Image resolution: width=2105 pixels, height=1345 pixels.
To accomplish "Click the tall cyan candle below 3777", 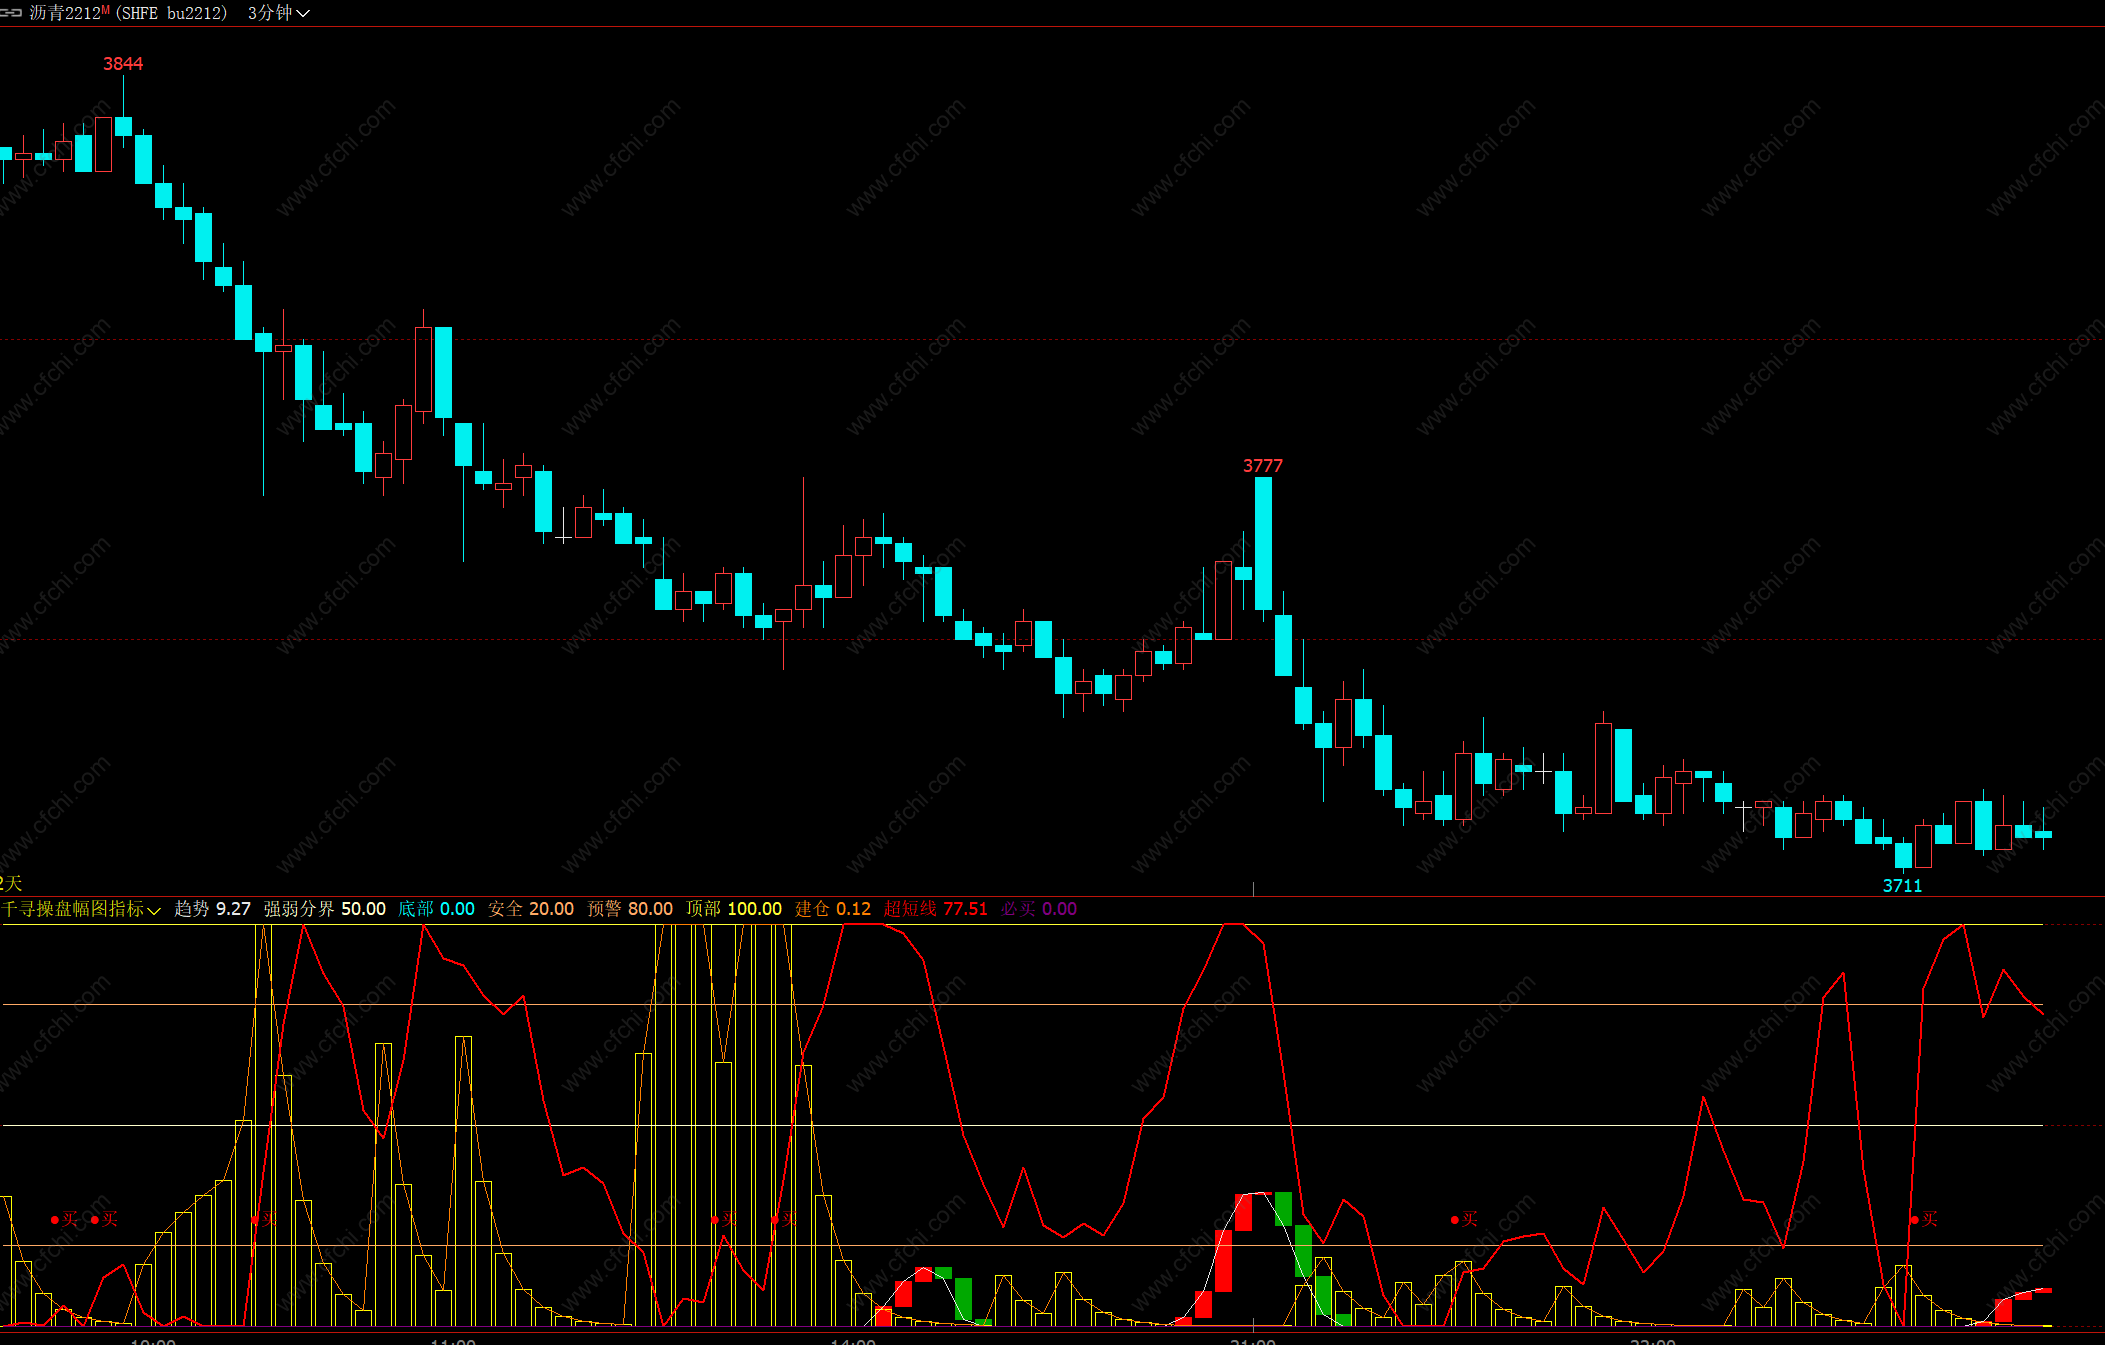I will click(1263, 543).
